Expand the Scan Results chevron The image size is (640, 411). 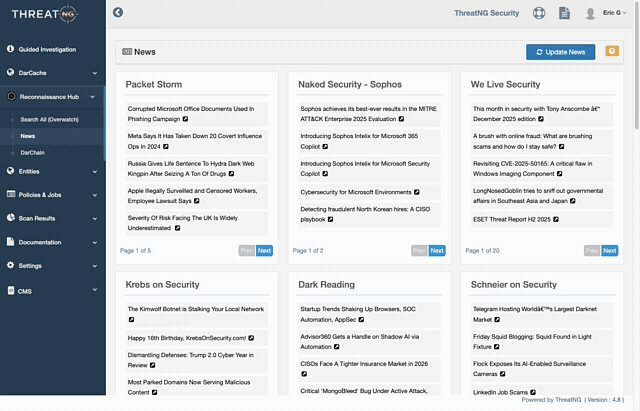(95, 219)
